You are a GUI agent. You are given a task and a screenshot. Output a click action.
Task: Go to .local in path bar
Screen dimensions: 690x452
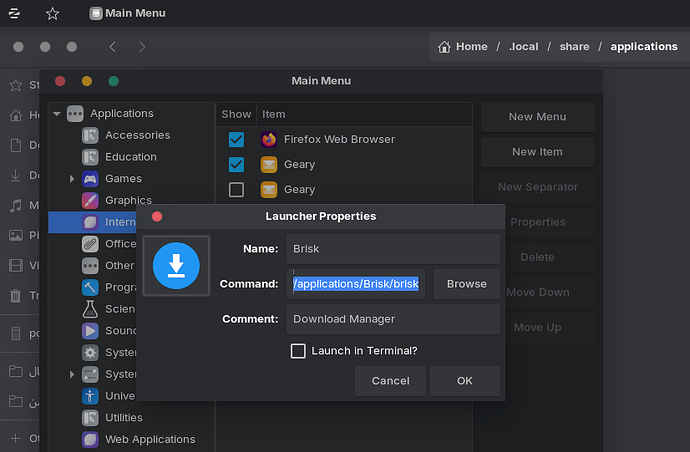tap(524, 47)
